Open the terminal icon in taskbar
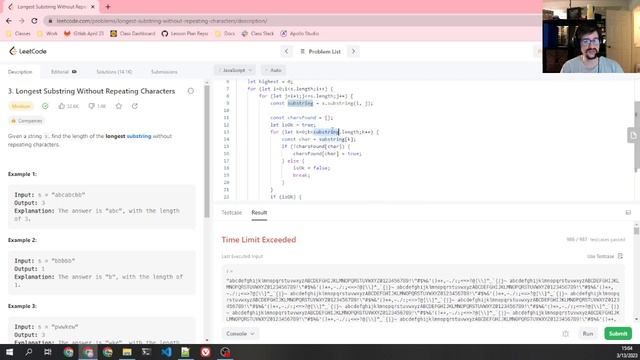This screenshot has height=360, width=640. click(147, 352)
